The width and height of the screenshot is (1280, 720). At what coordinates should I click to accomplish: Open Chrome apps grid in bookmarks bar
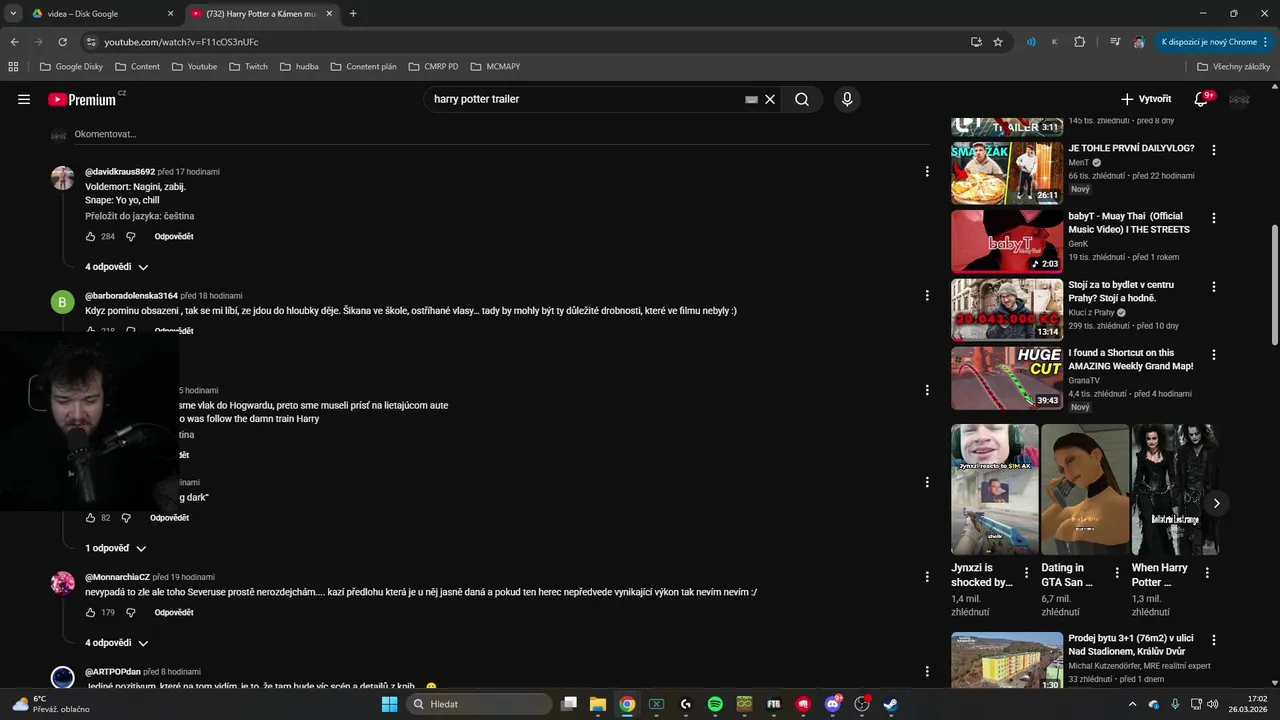(13, 67)
